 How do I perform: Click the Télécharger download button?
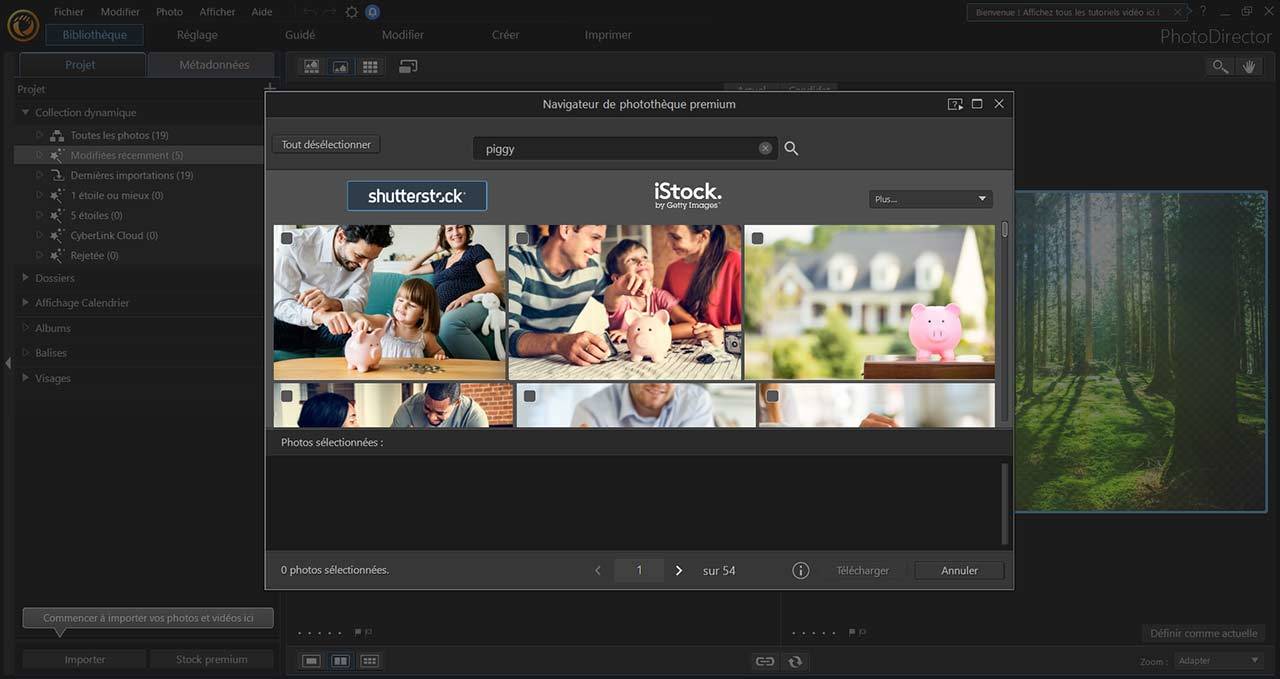[862, 571]
